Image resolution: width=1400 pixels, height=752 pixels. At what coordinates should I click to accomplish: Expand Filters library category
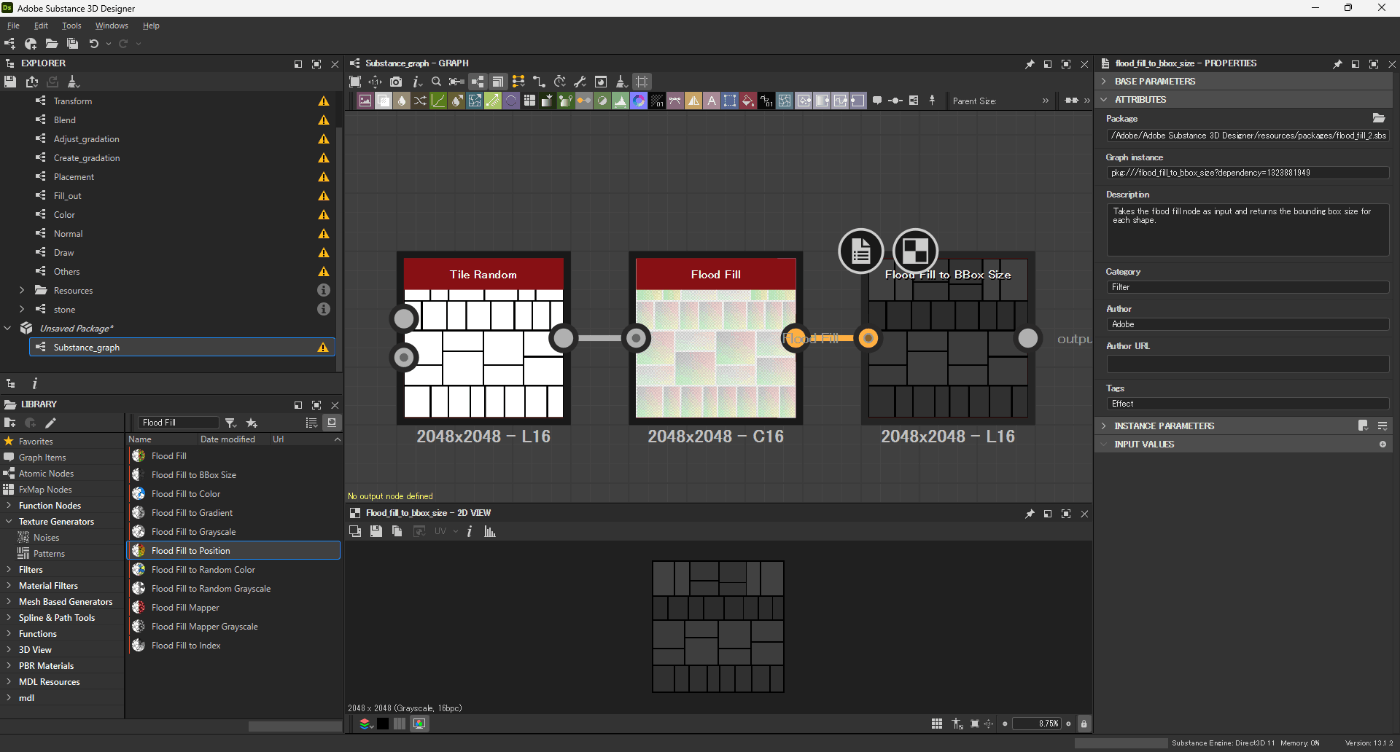pos(9,570)
